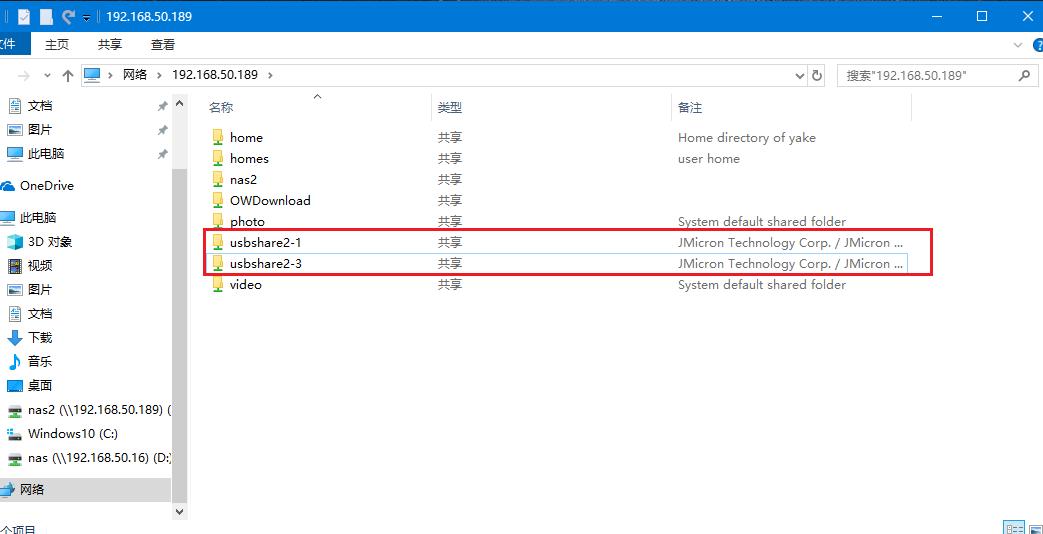
Task: Sort by the 名称 column header
Action: pyautogui.click(x=221, y=108)
